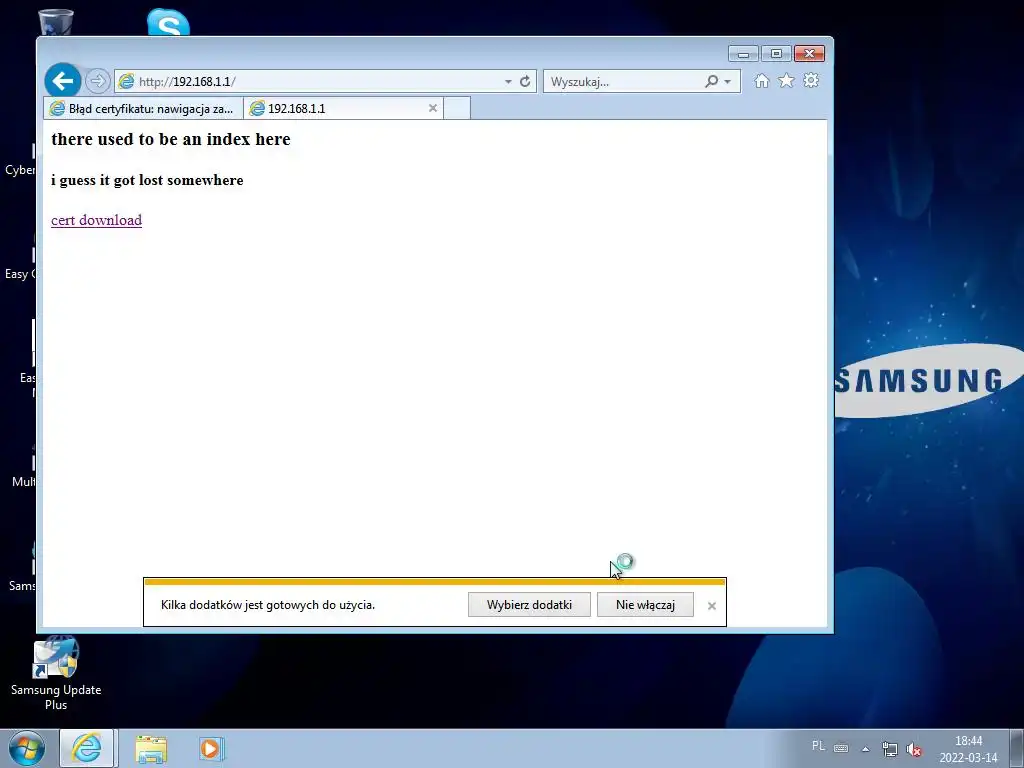Refresh the page with the reload icon
The height and width of the screenshot is (768, 1024).
[525, 82]
